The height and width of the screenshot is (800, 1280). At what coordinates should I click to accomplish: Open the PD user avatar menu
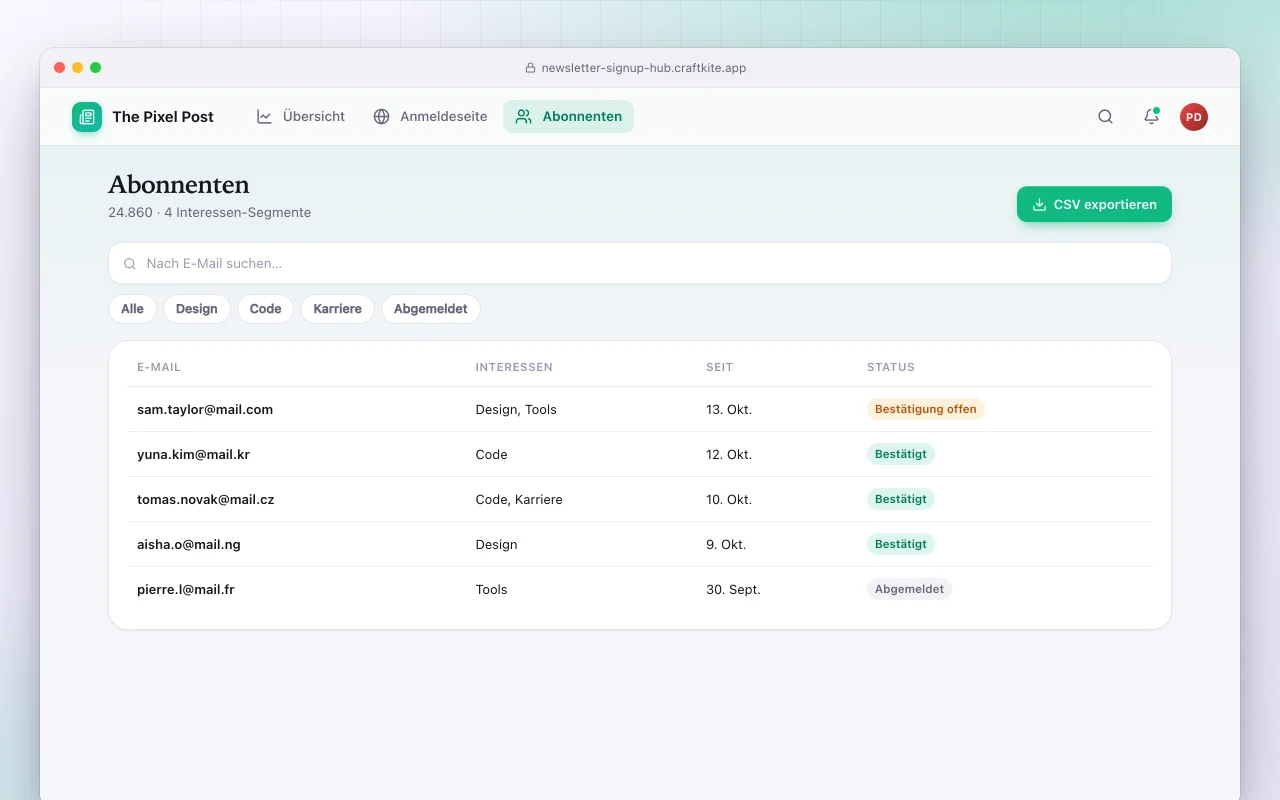point(1194,117)
